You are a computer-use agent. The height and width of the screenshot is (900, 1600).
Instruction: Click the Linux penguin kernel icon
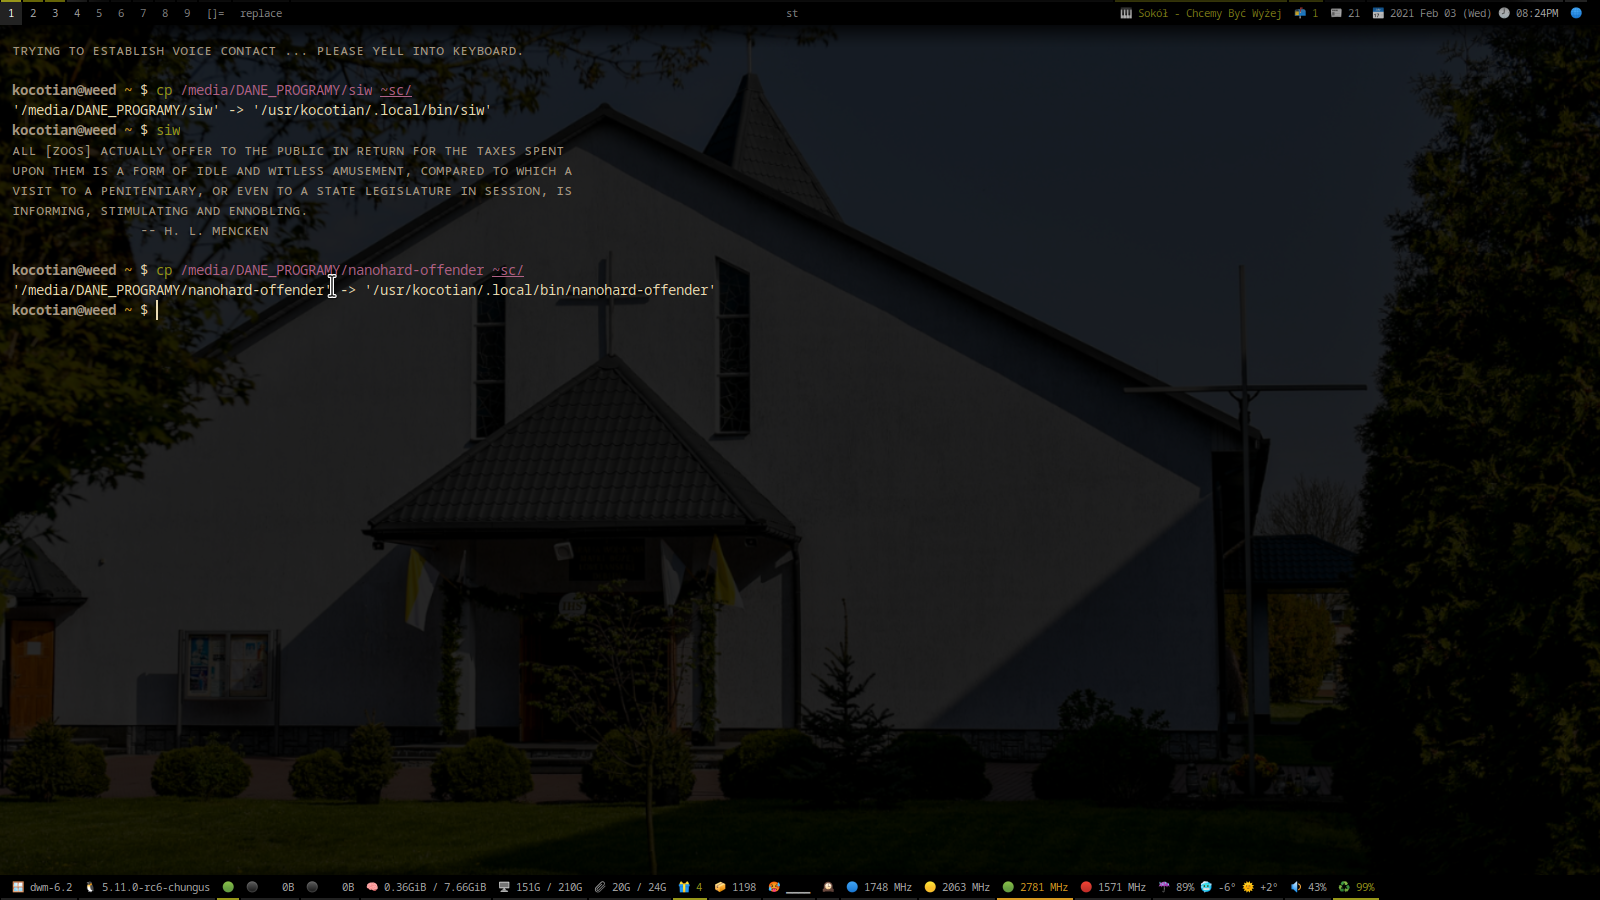click(90, 887)
